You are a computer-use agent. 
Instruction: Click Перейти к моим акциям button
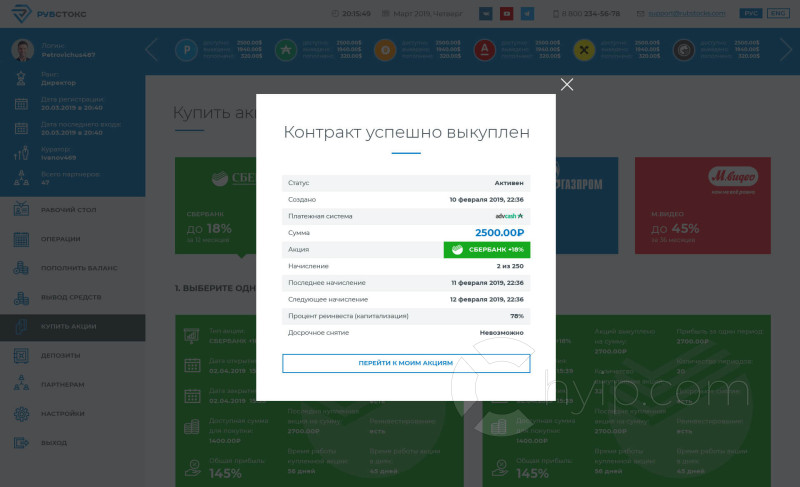[x=406, y=363]
